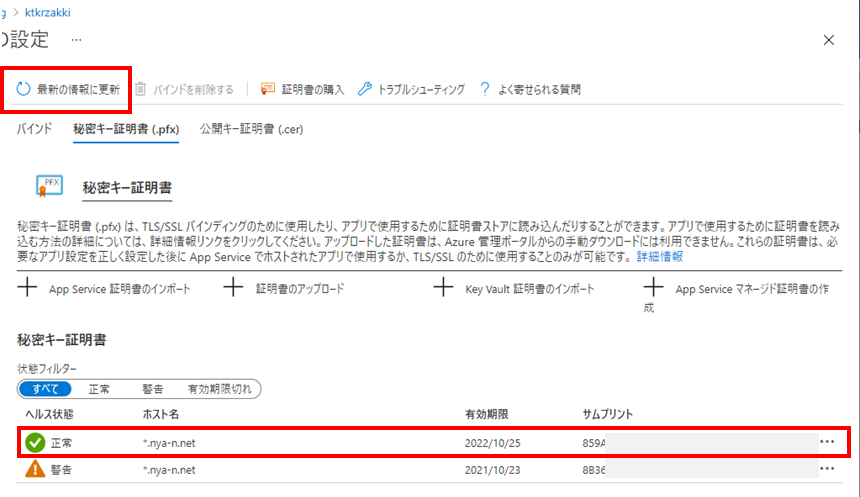This screenshot has height=497, width=860.
Task: Click 証明書のアップロード label
Action: 300,289
